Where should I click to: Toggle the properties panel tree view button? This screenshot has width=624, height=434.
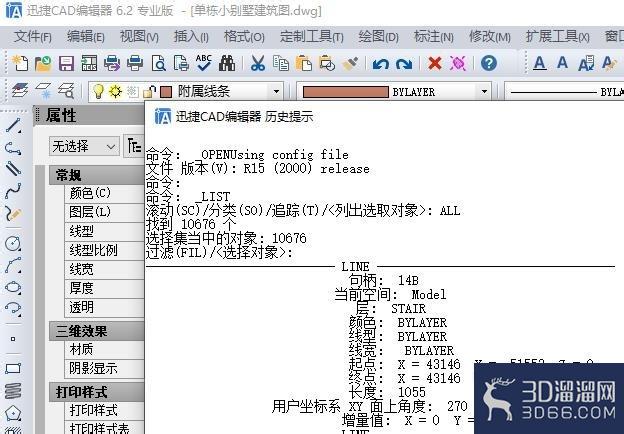pos(135,147)
